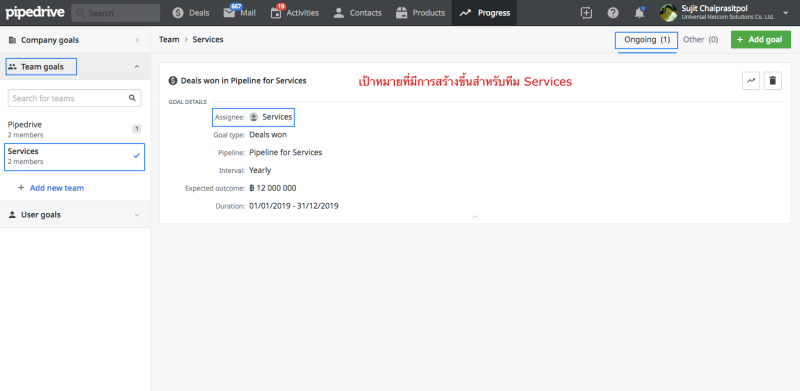Open the help question mark icon
800x391 pixels.
coord(613,13)
